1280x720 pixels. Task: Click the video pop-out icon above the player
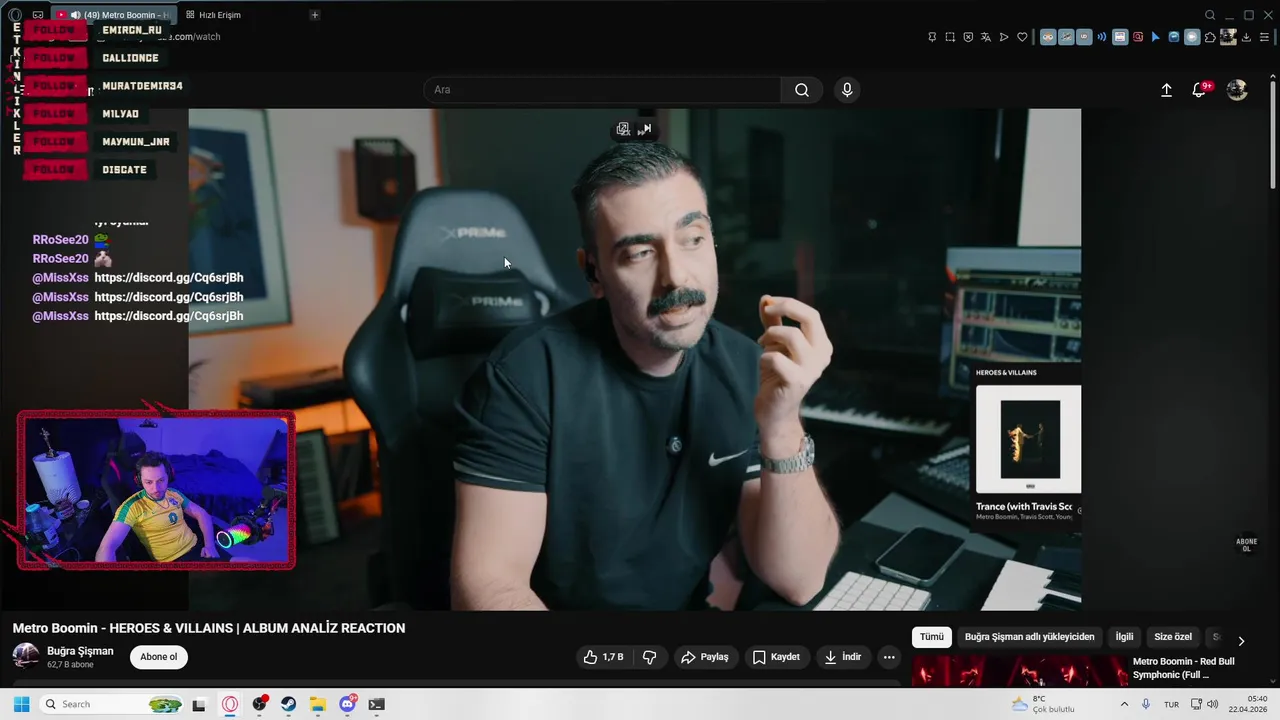[623, 129]
